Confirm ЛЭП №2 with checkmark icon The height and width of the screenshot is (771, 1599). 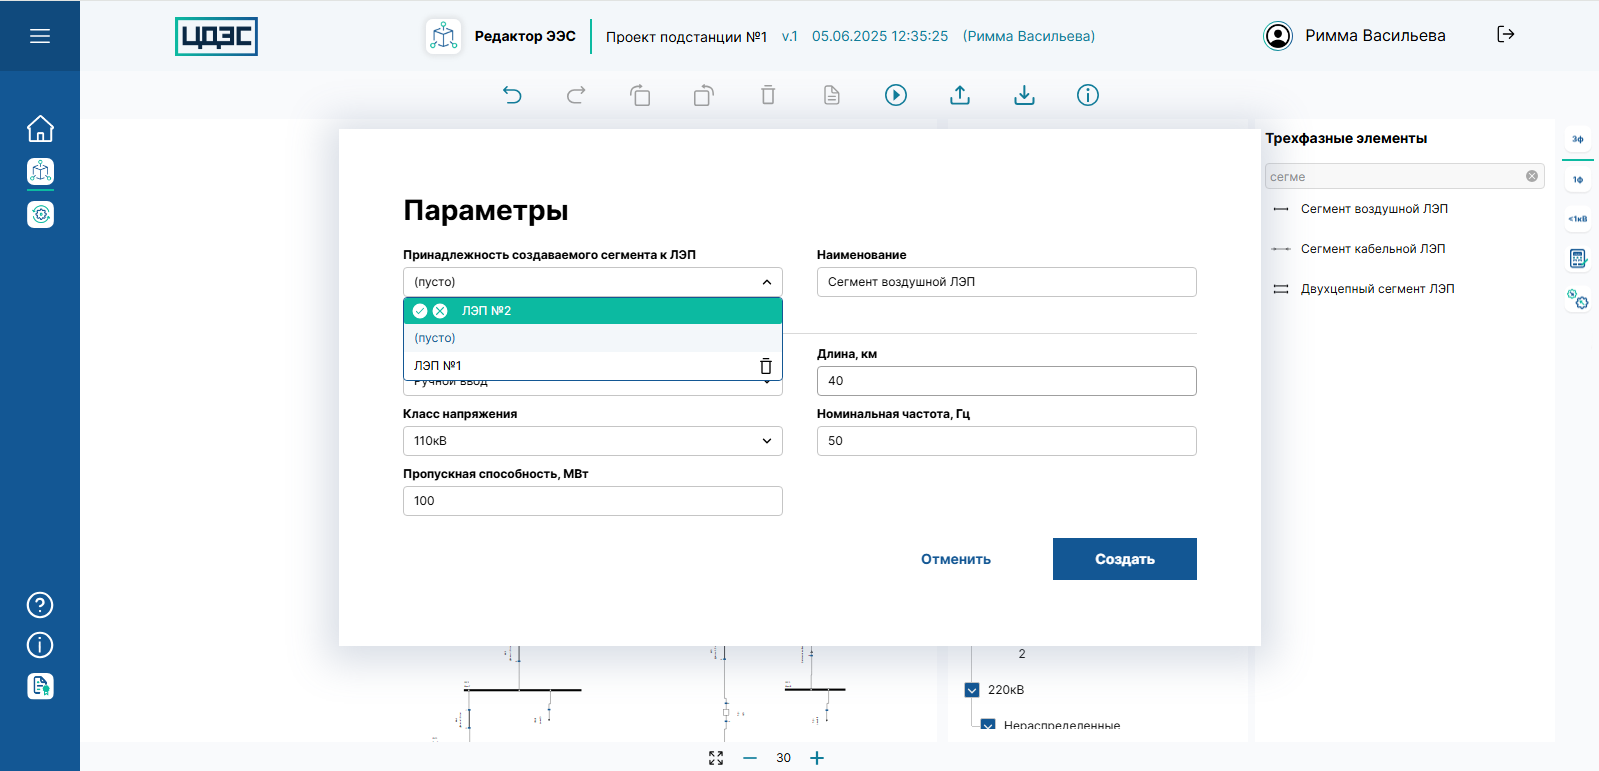coord(420,311)
